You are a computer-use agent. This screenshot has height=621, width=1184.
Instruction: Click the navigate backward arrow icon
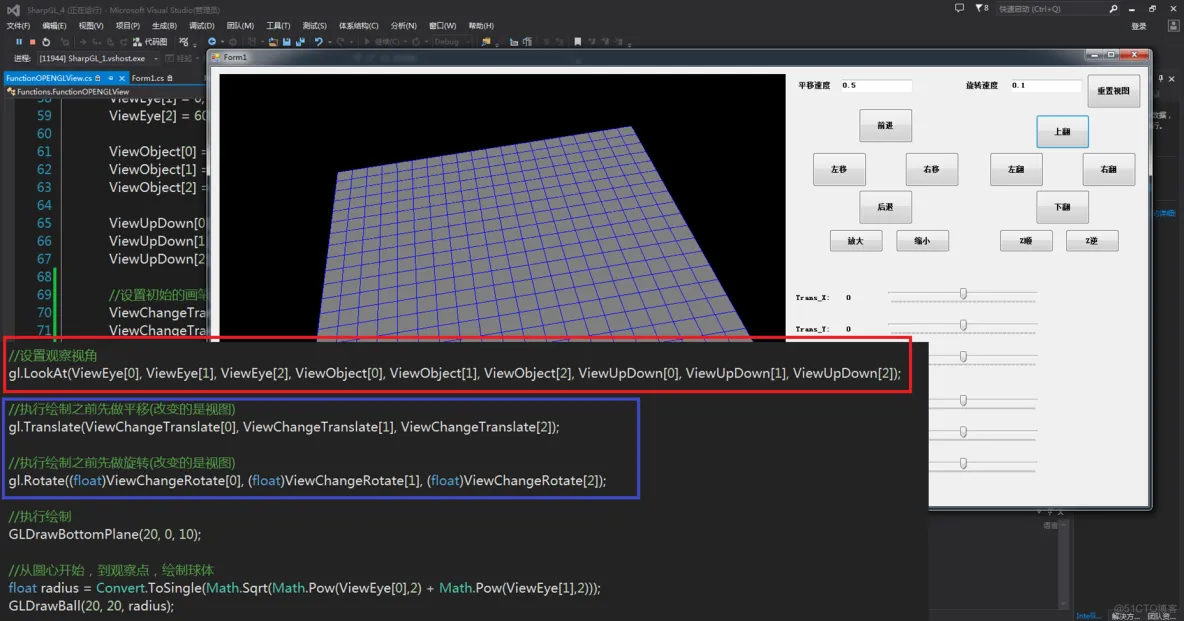tap(212, 42)
